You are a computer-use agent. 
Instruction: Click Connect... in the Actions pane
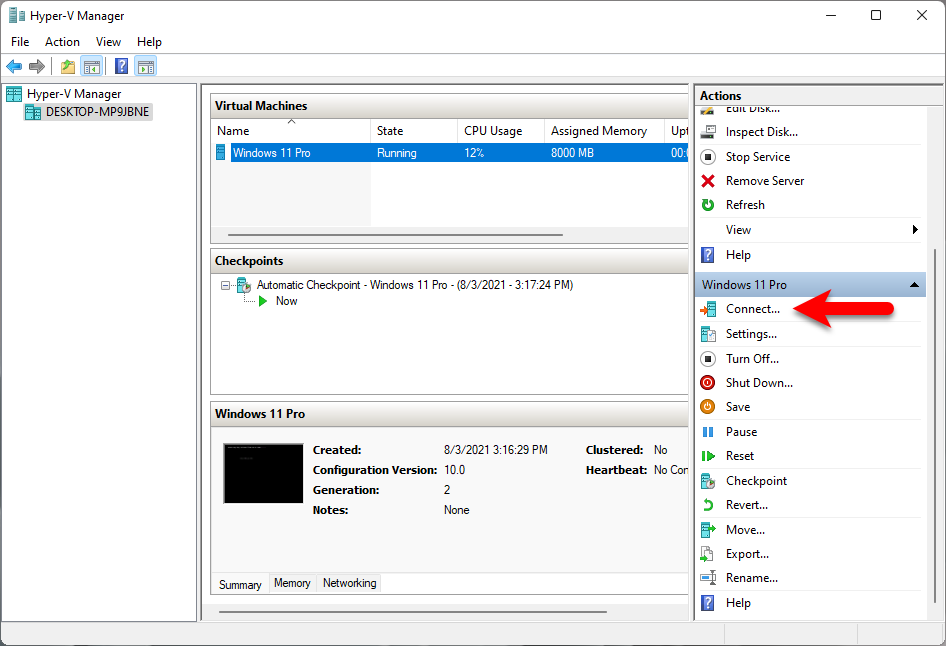pyautogui.click(x=752, y=309)
